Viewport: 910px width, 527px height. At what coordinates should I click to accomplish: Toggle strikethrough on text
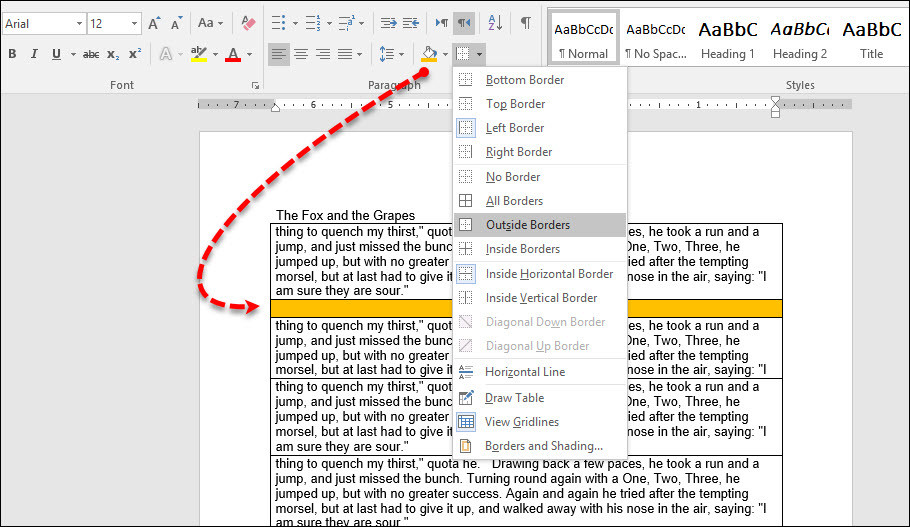point(91,54)
